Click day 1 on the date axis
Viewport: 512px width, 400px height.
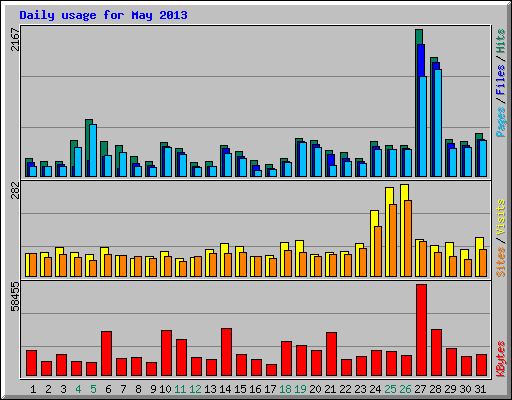click(33, 389)
